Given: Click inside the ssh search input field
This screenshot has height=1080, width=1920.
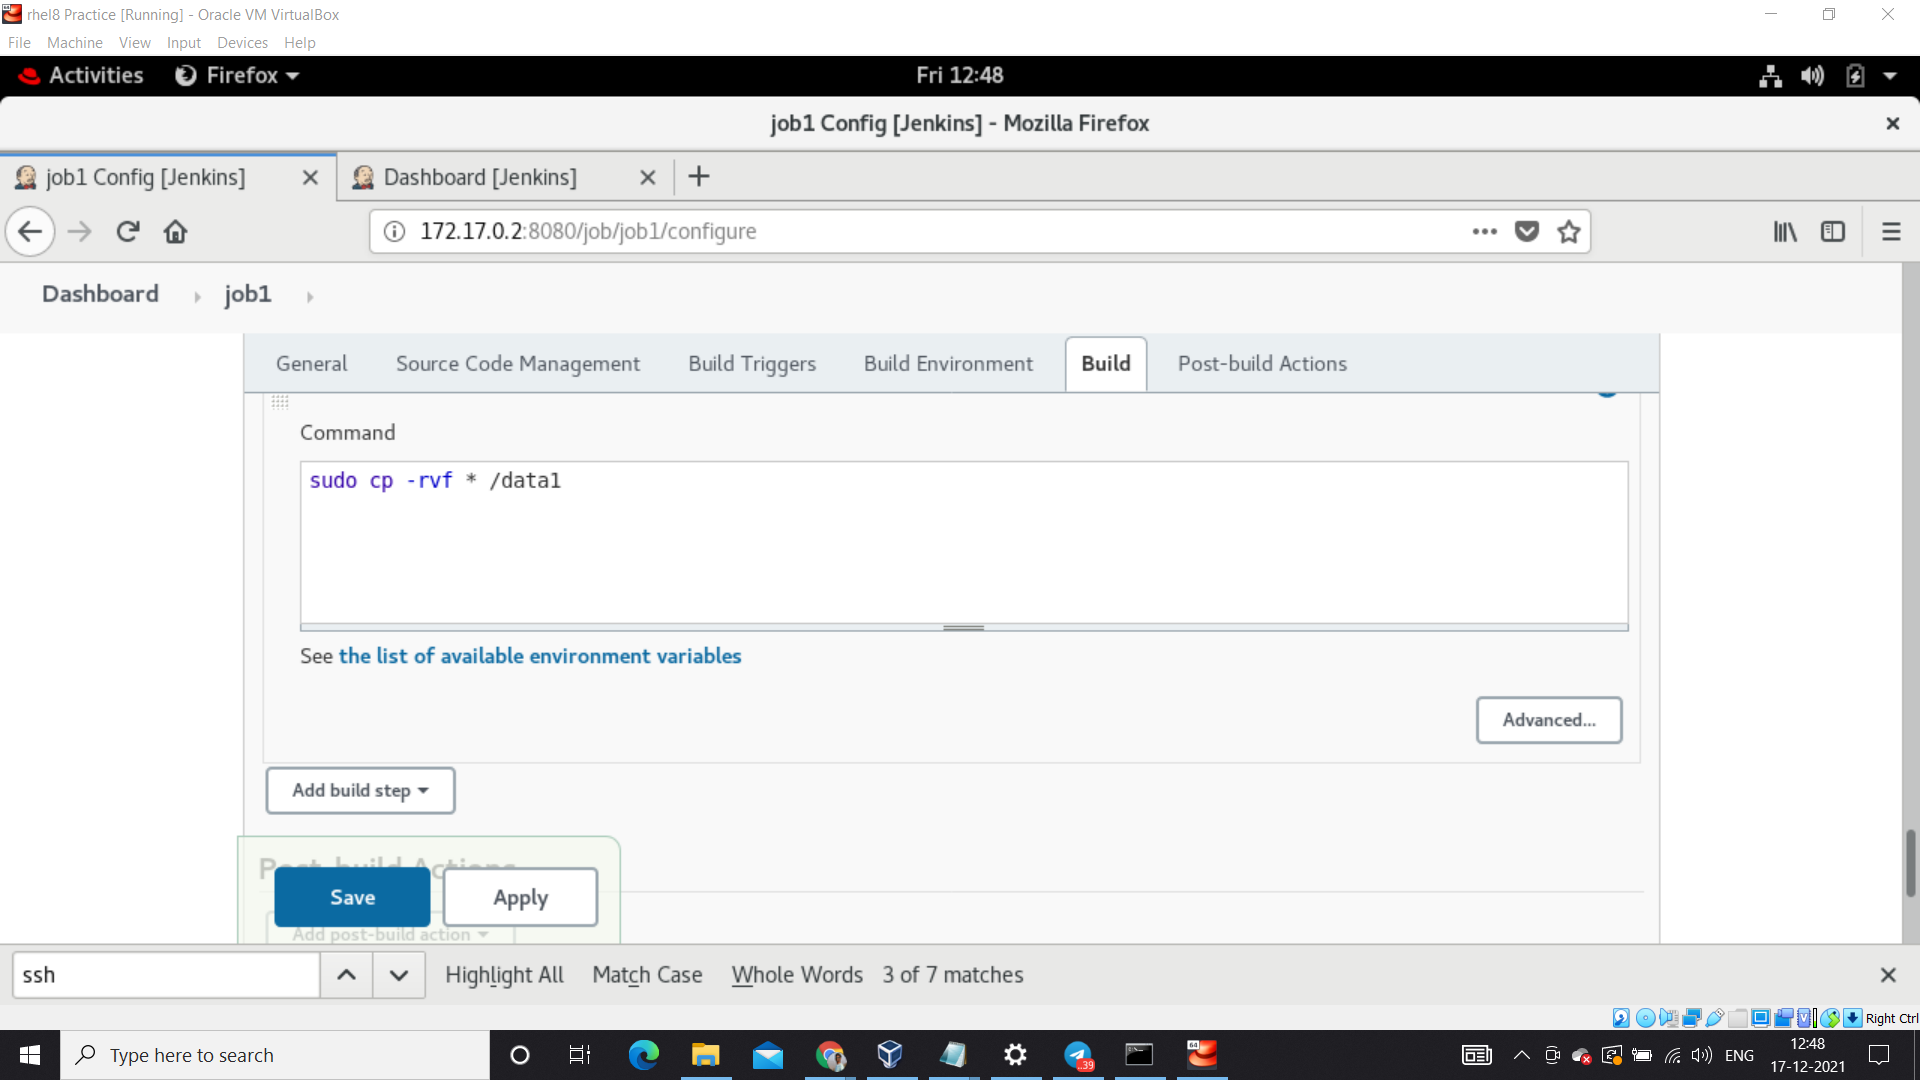Looking at the screenshot, I should point(165,975).
